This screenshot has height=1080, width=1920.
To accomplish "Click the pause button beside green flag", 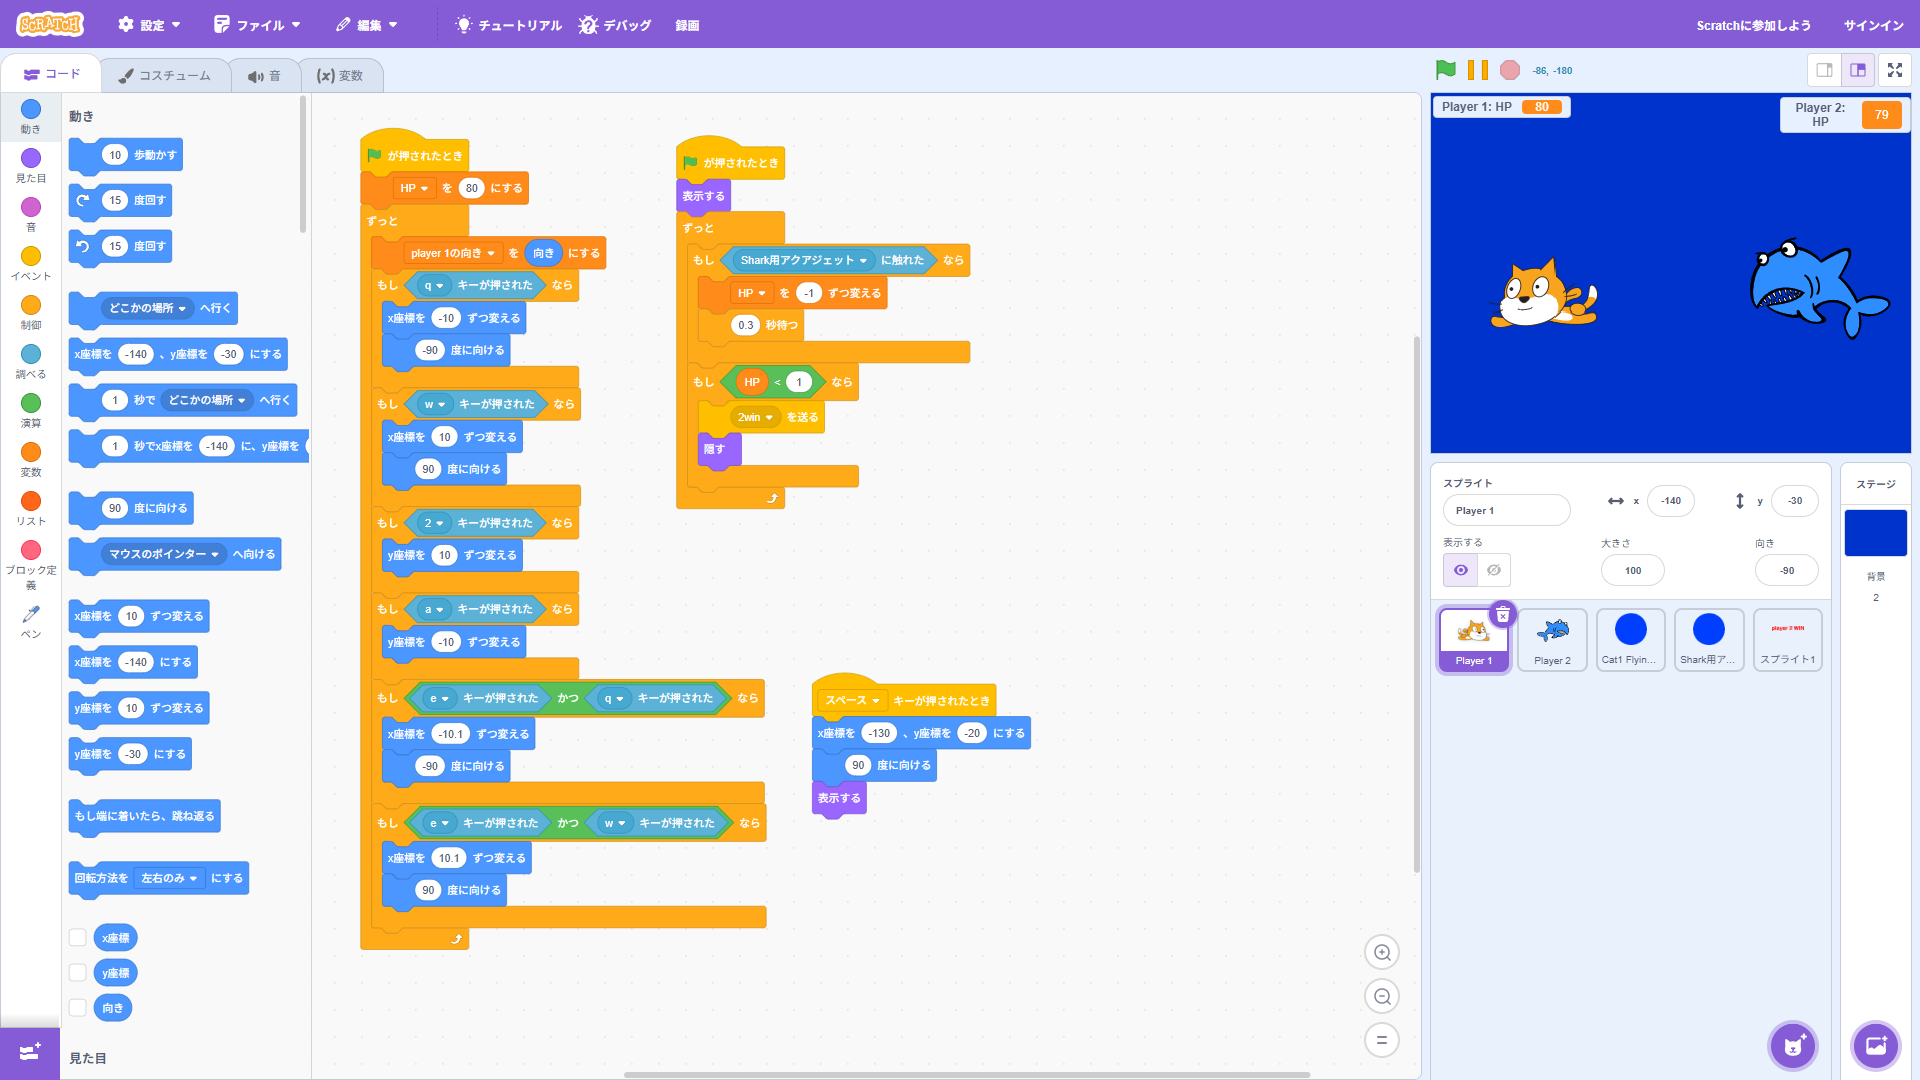I will coord(1477,70).
